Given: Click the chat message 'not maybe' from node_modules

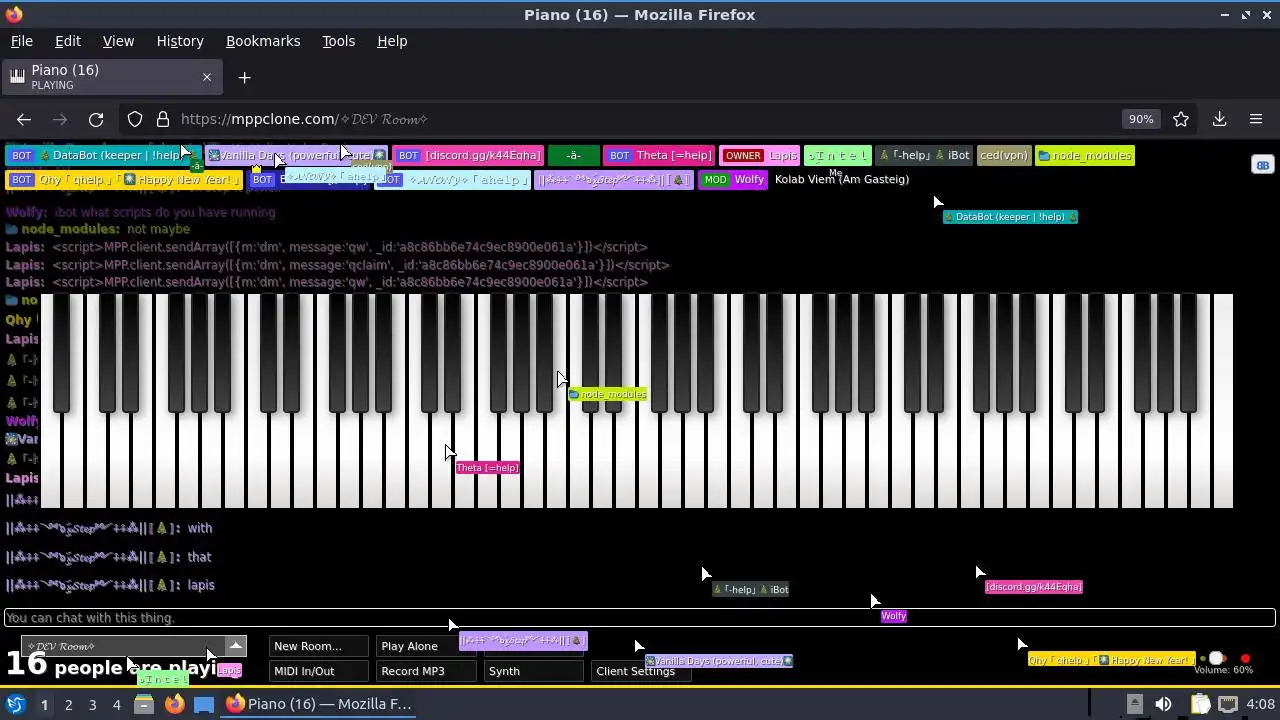Looking at the screenshot, I should [158, 229].
